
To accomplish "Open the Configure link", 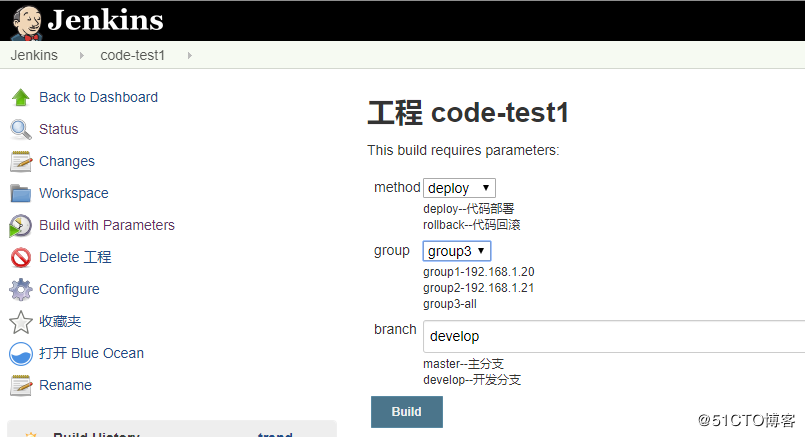I will point(69,289).
